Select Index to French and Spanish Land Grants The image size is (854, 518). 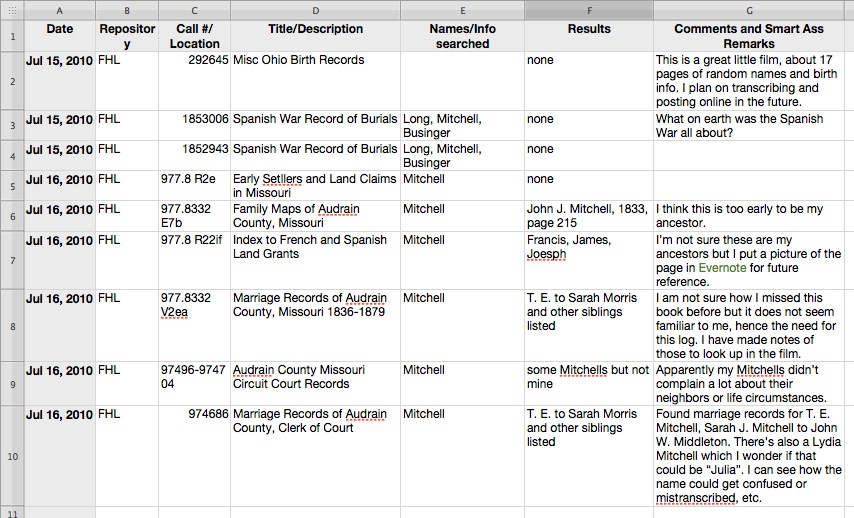pyautogui.click(x=310, y=247)
